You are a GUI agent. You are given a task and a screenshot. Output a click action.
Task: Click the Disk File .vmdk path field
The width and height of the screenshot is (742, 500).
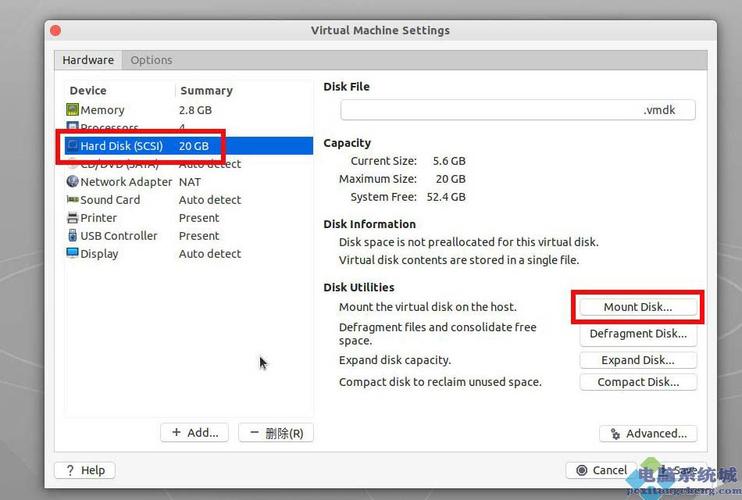[518, 110]
